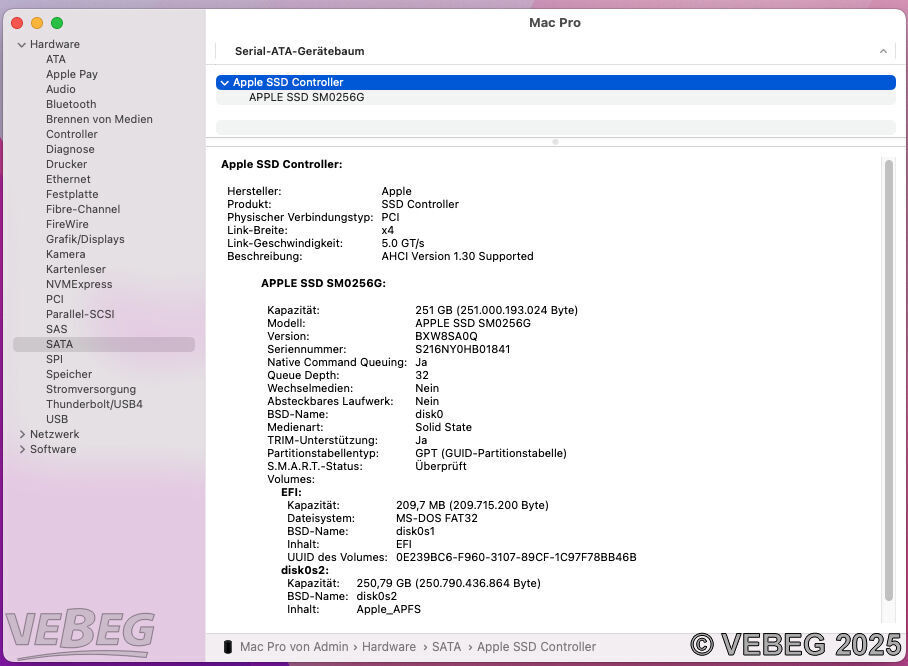The image size is (908, 666).
Task: Click the 'APPLE SSD SM0256G:' details heading
Action: (323, 283)
